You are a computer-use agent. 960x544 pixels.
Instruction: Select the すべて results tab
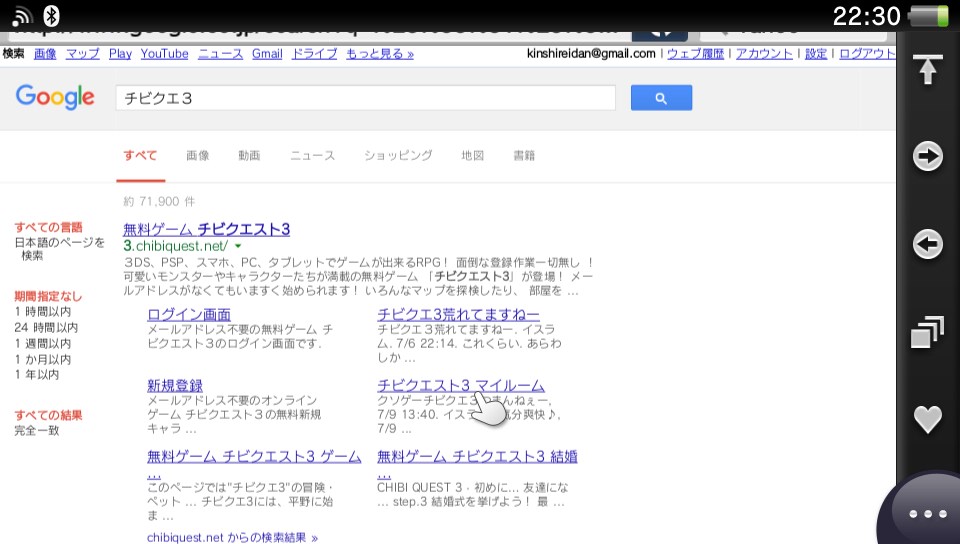coord(140,155)
